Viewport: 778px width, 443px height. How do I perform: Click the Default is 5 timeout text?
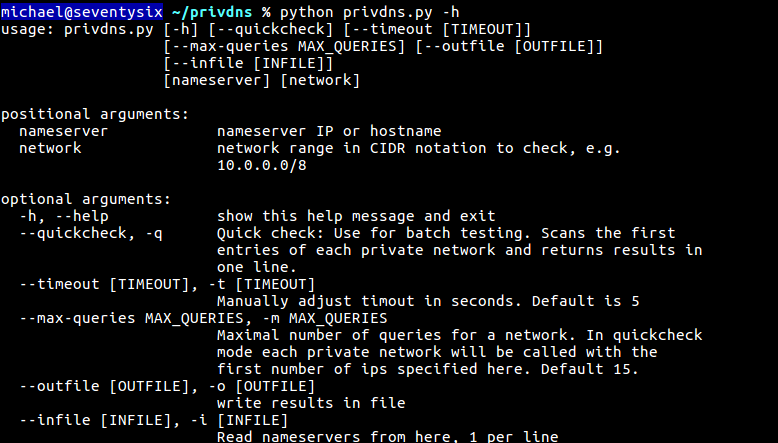(585, 301)
